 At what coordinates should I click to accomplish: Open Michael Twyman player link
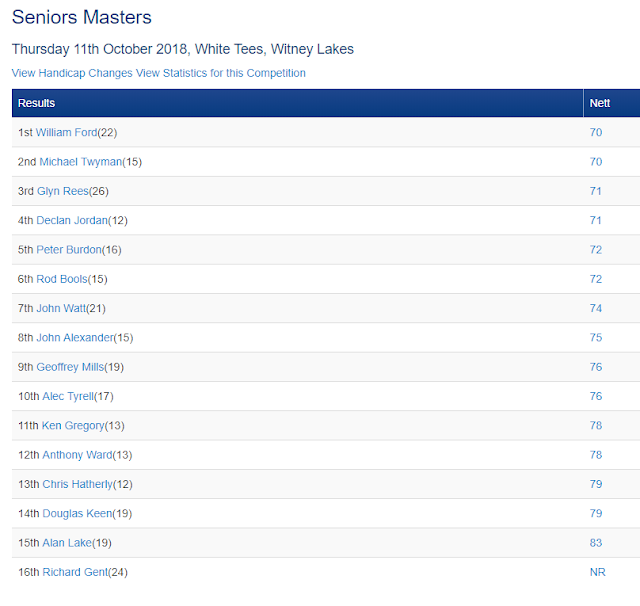pos(81,162)
